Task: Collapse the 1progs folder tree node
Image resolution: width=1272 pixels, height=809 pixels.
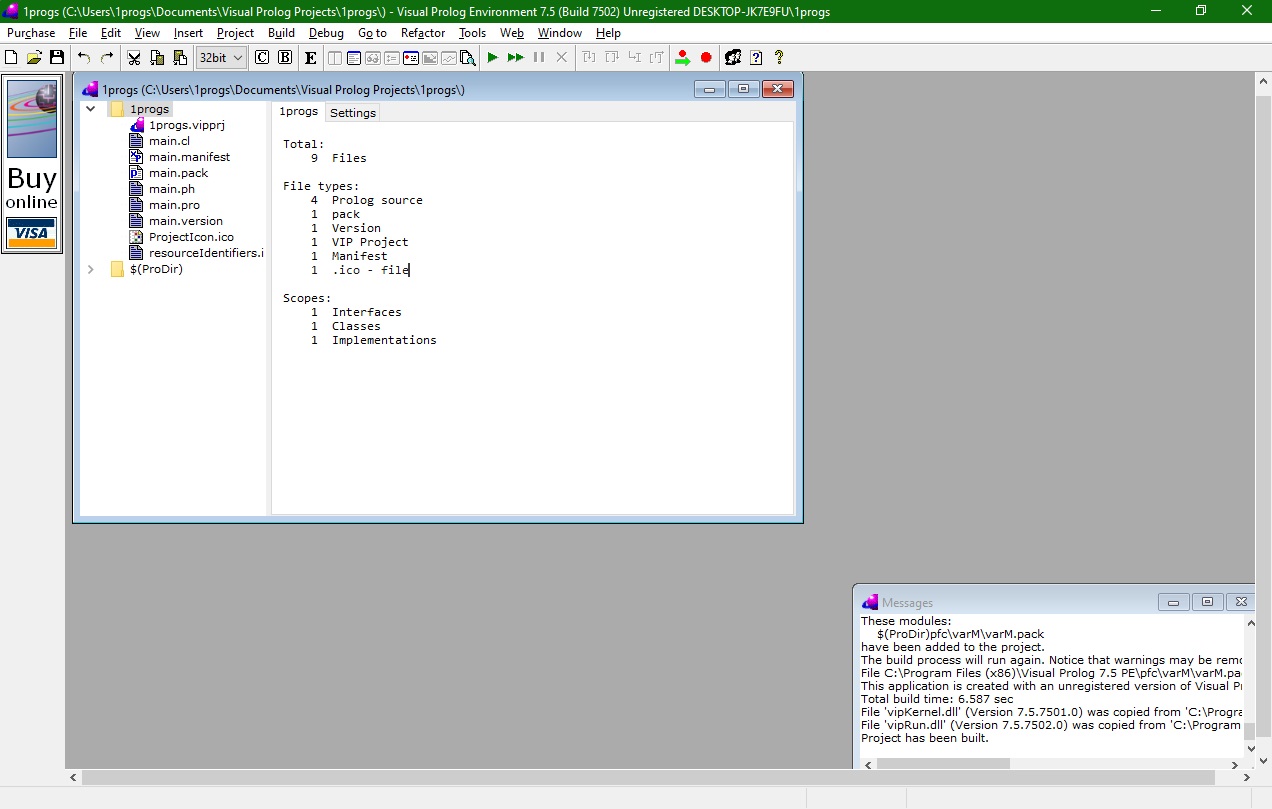Action: coord(90,109)
